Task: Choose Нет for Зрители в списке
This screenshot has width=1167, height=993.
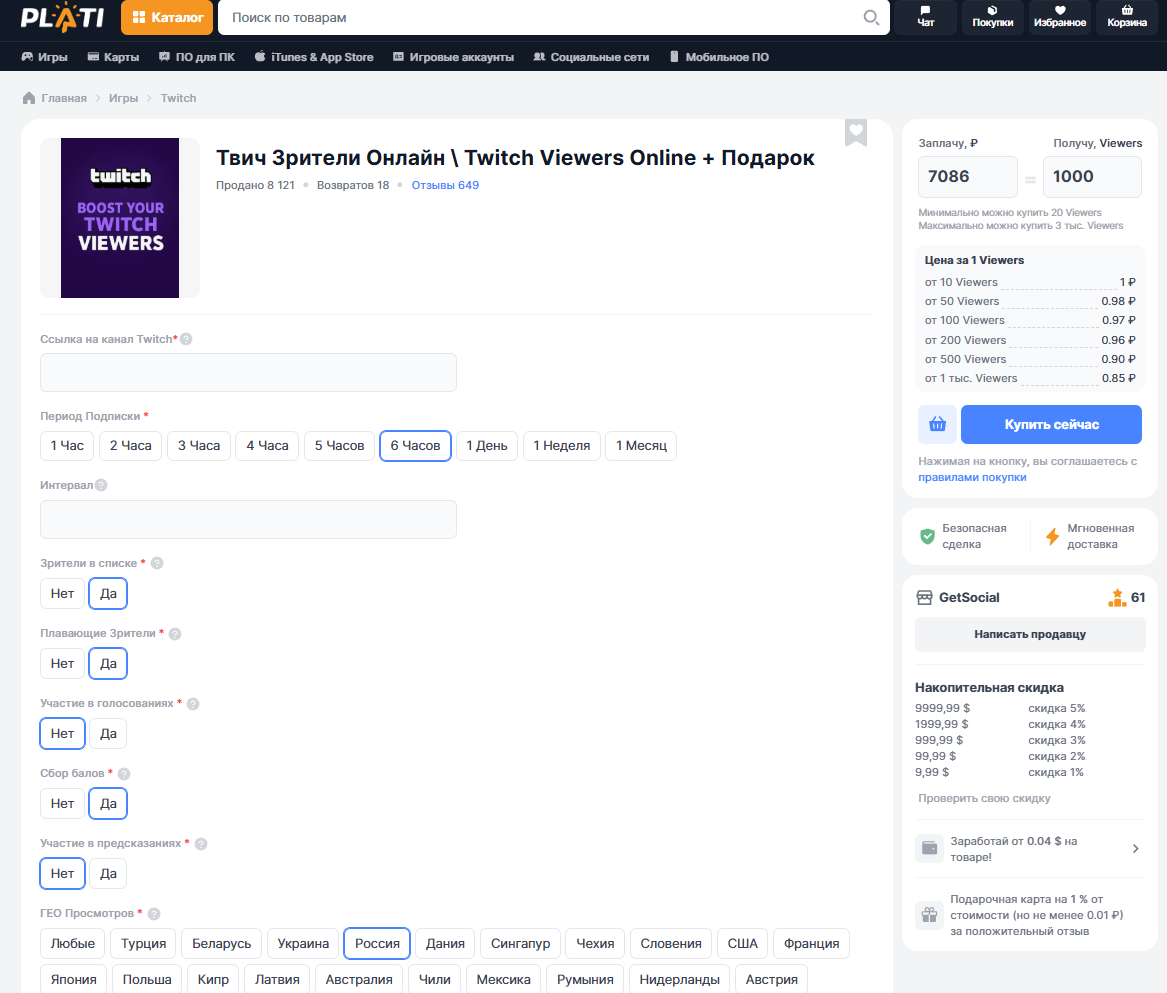Action: click(x=63, y=594)
